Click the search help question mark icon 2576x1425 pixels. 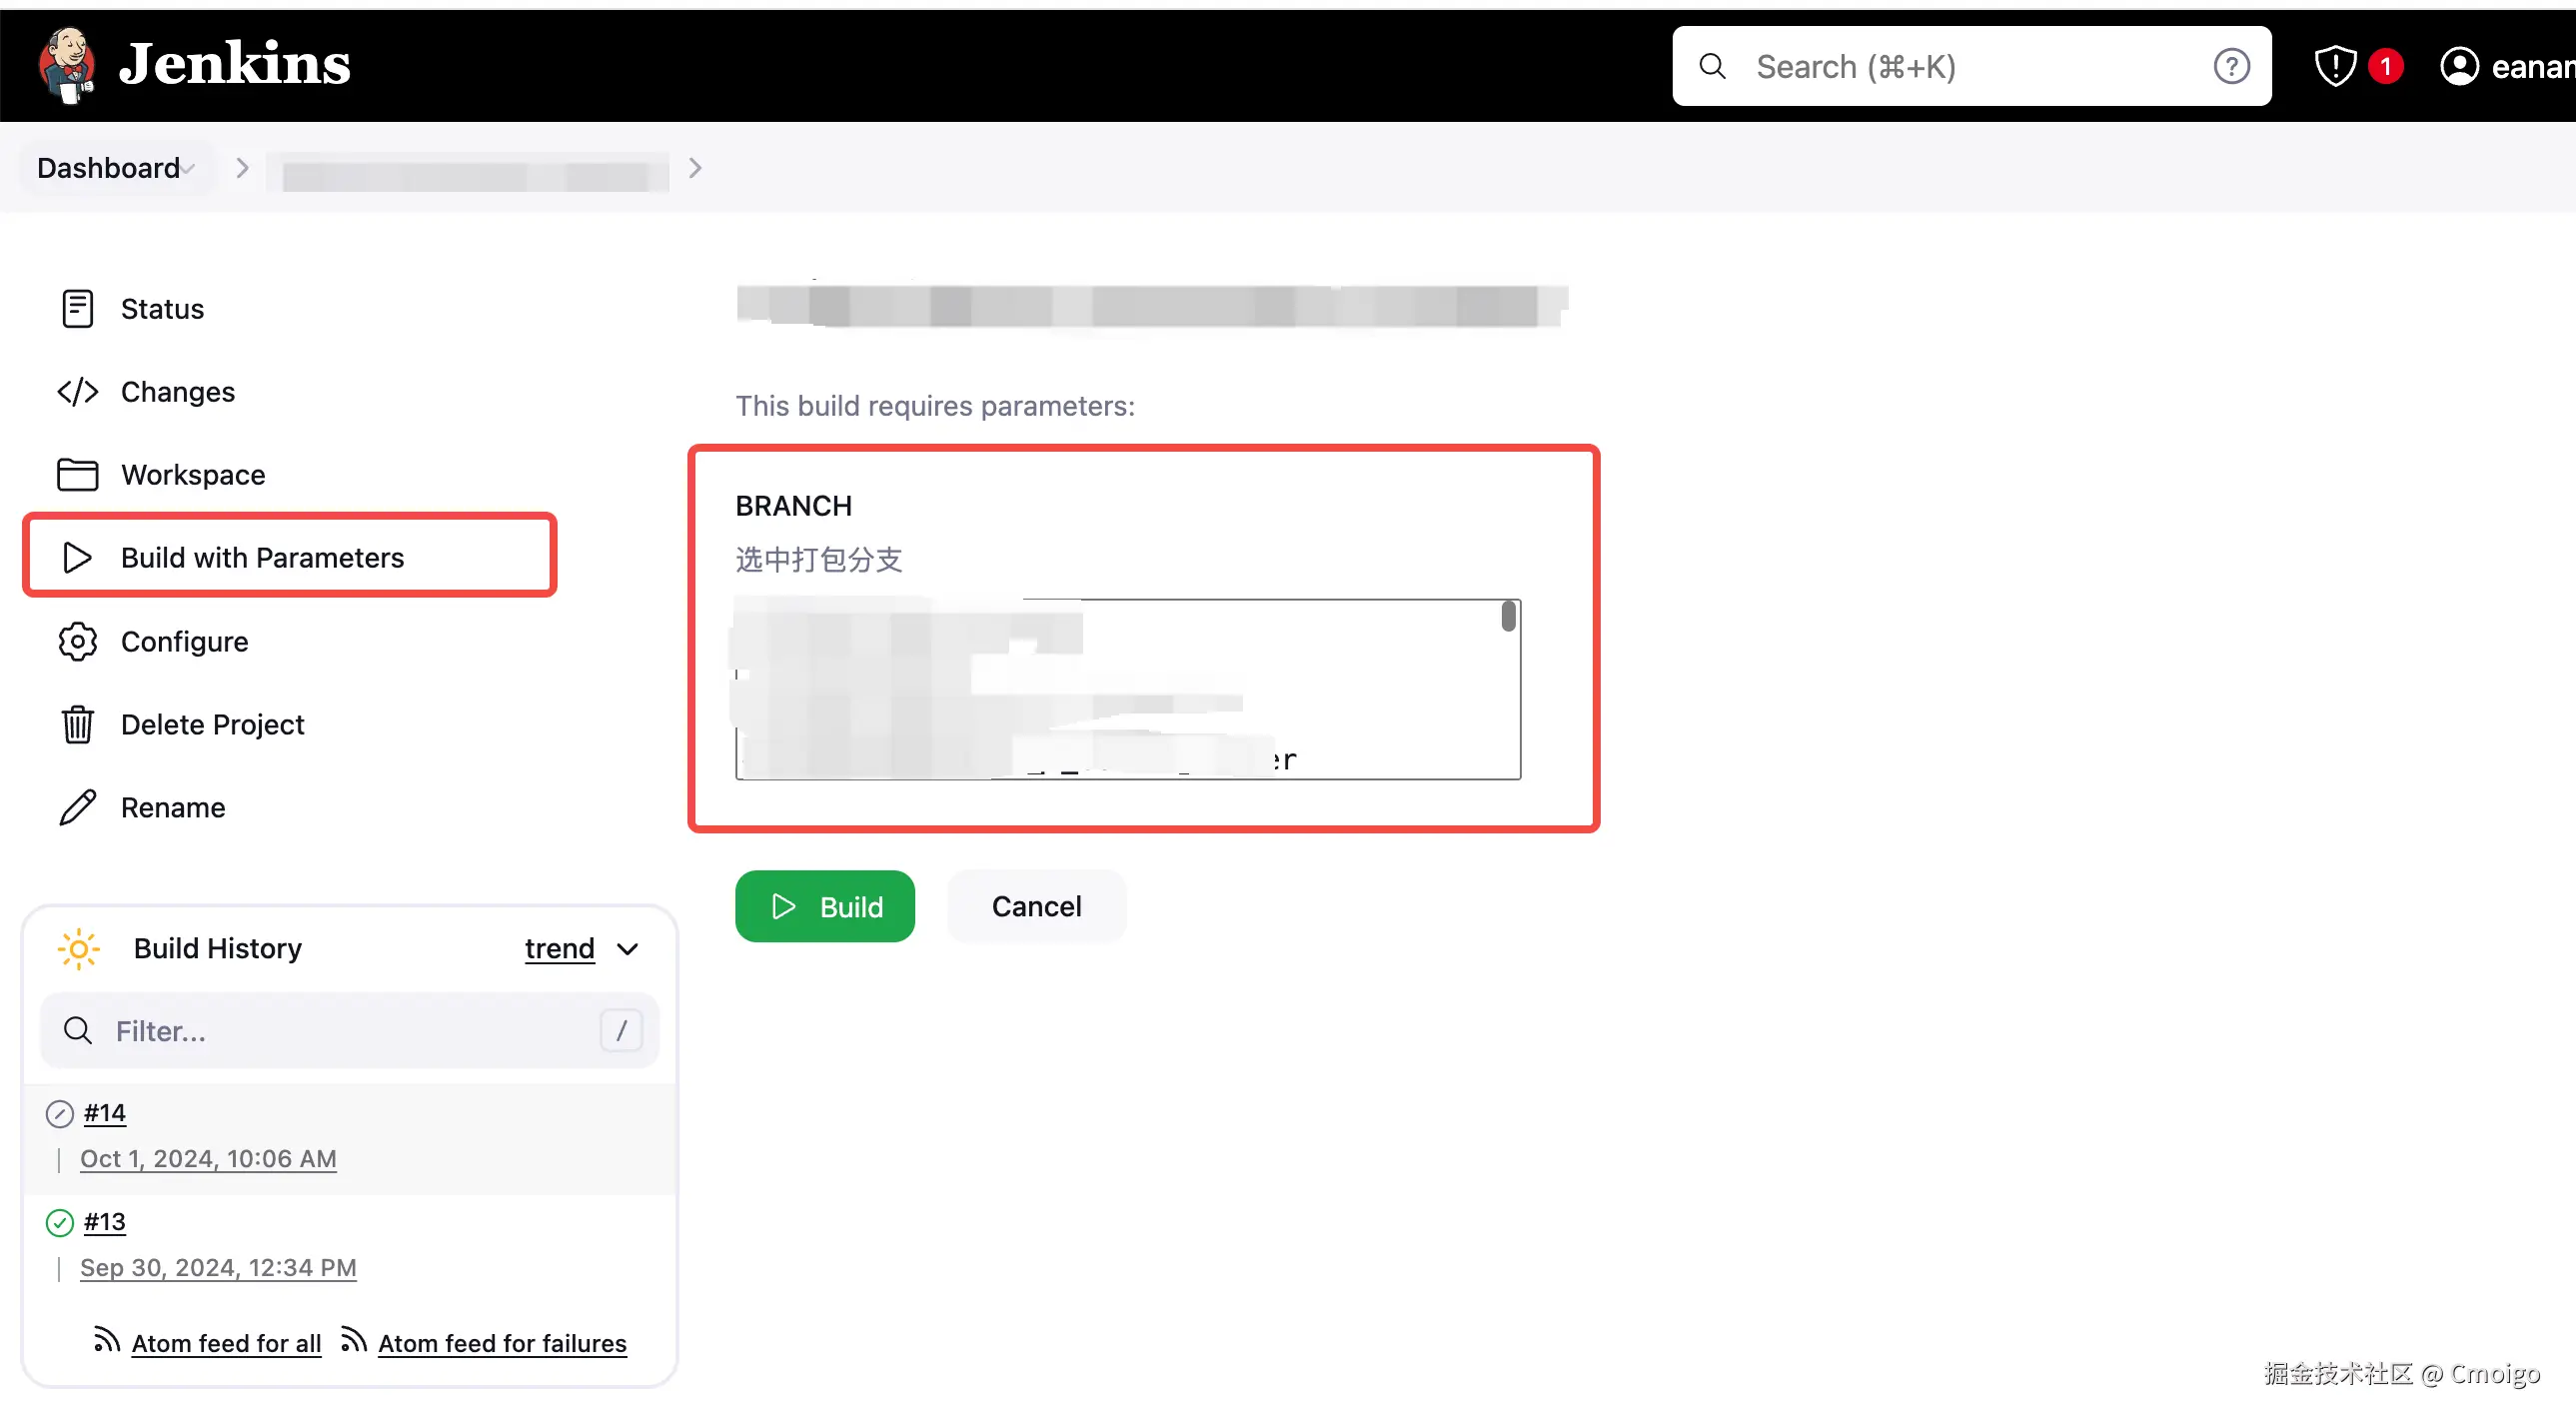coord(2230,67)
